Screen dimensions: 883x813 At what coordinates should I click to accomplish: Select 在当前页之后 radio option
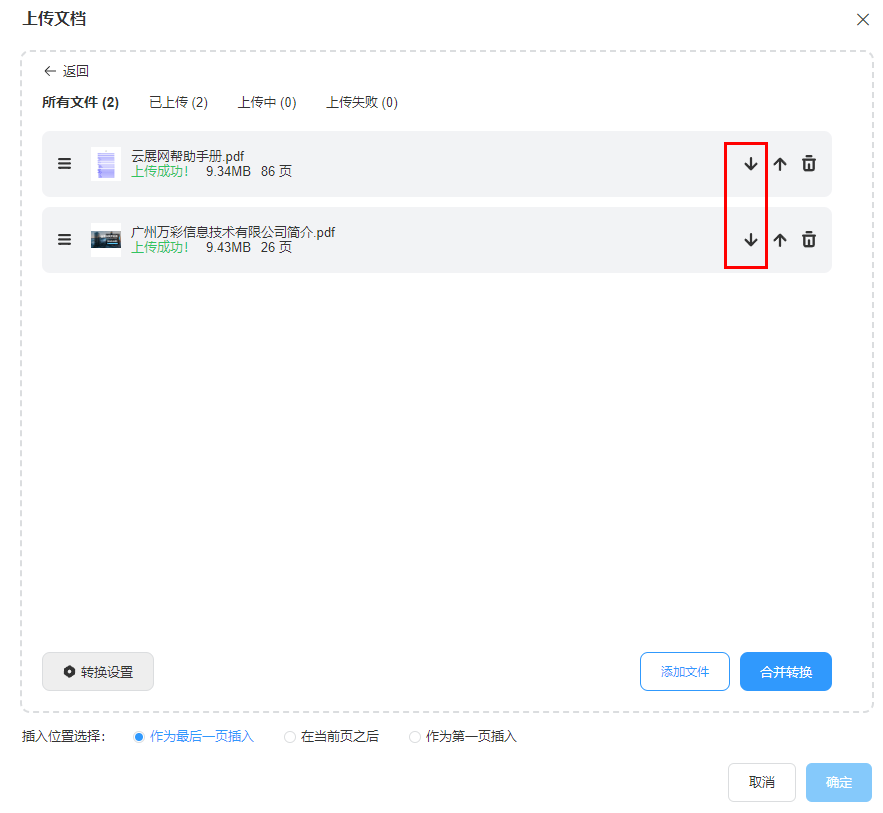pos(290,737)
